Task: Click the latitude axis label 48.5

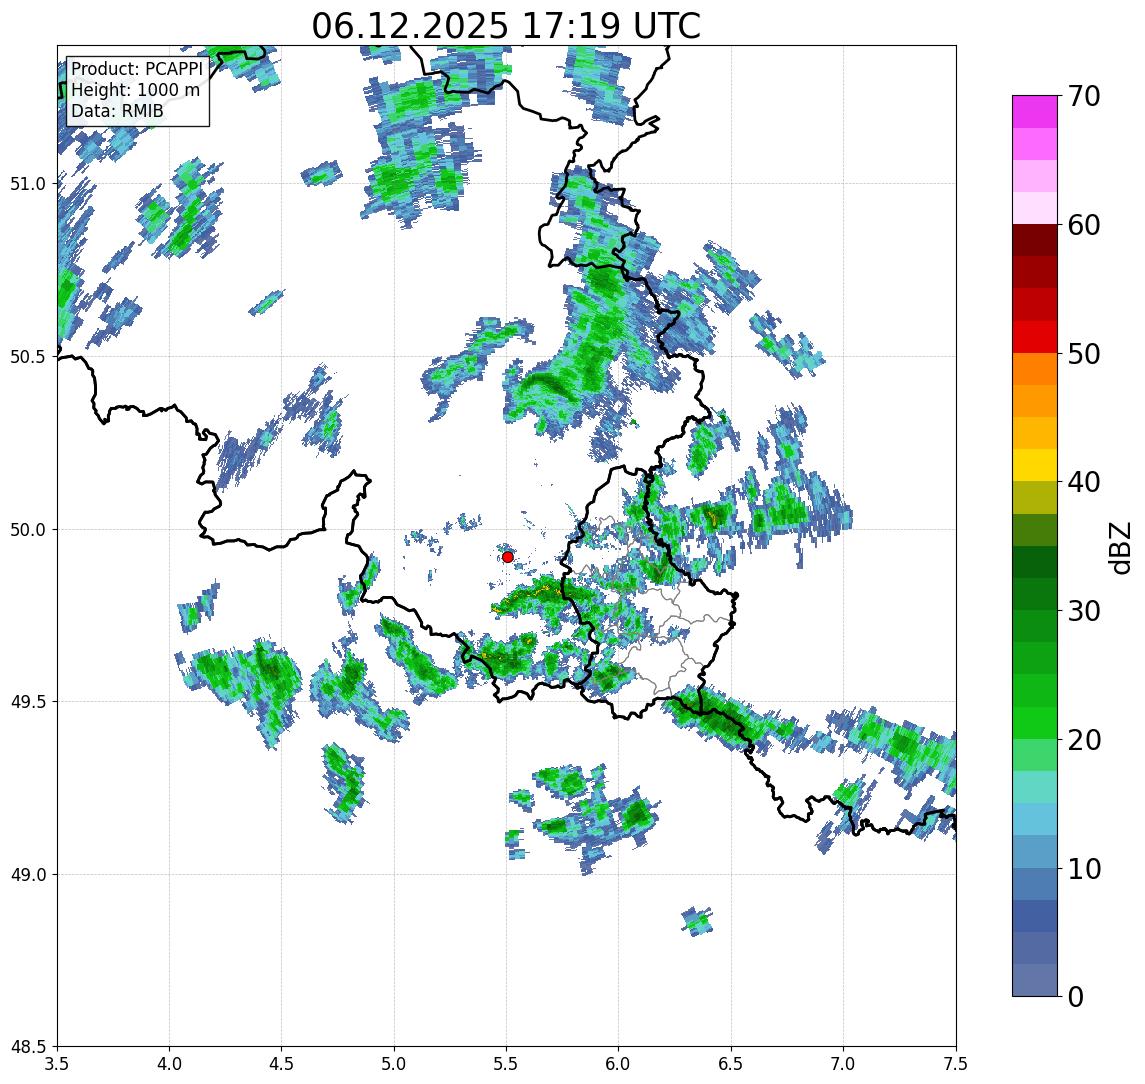Action: tap(28, 1047)
